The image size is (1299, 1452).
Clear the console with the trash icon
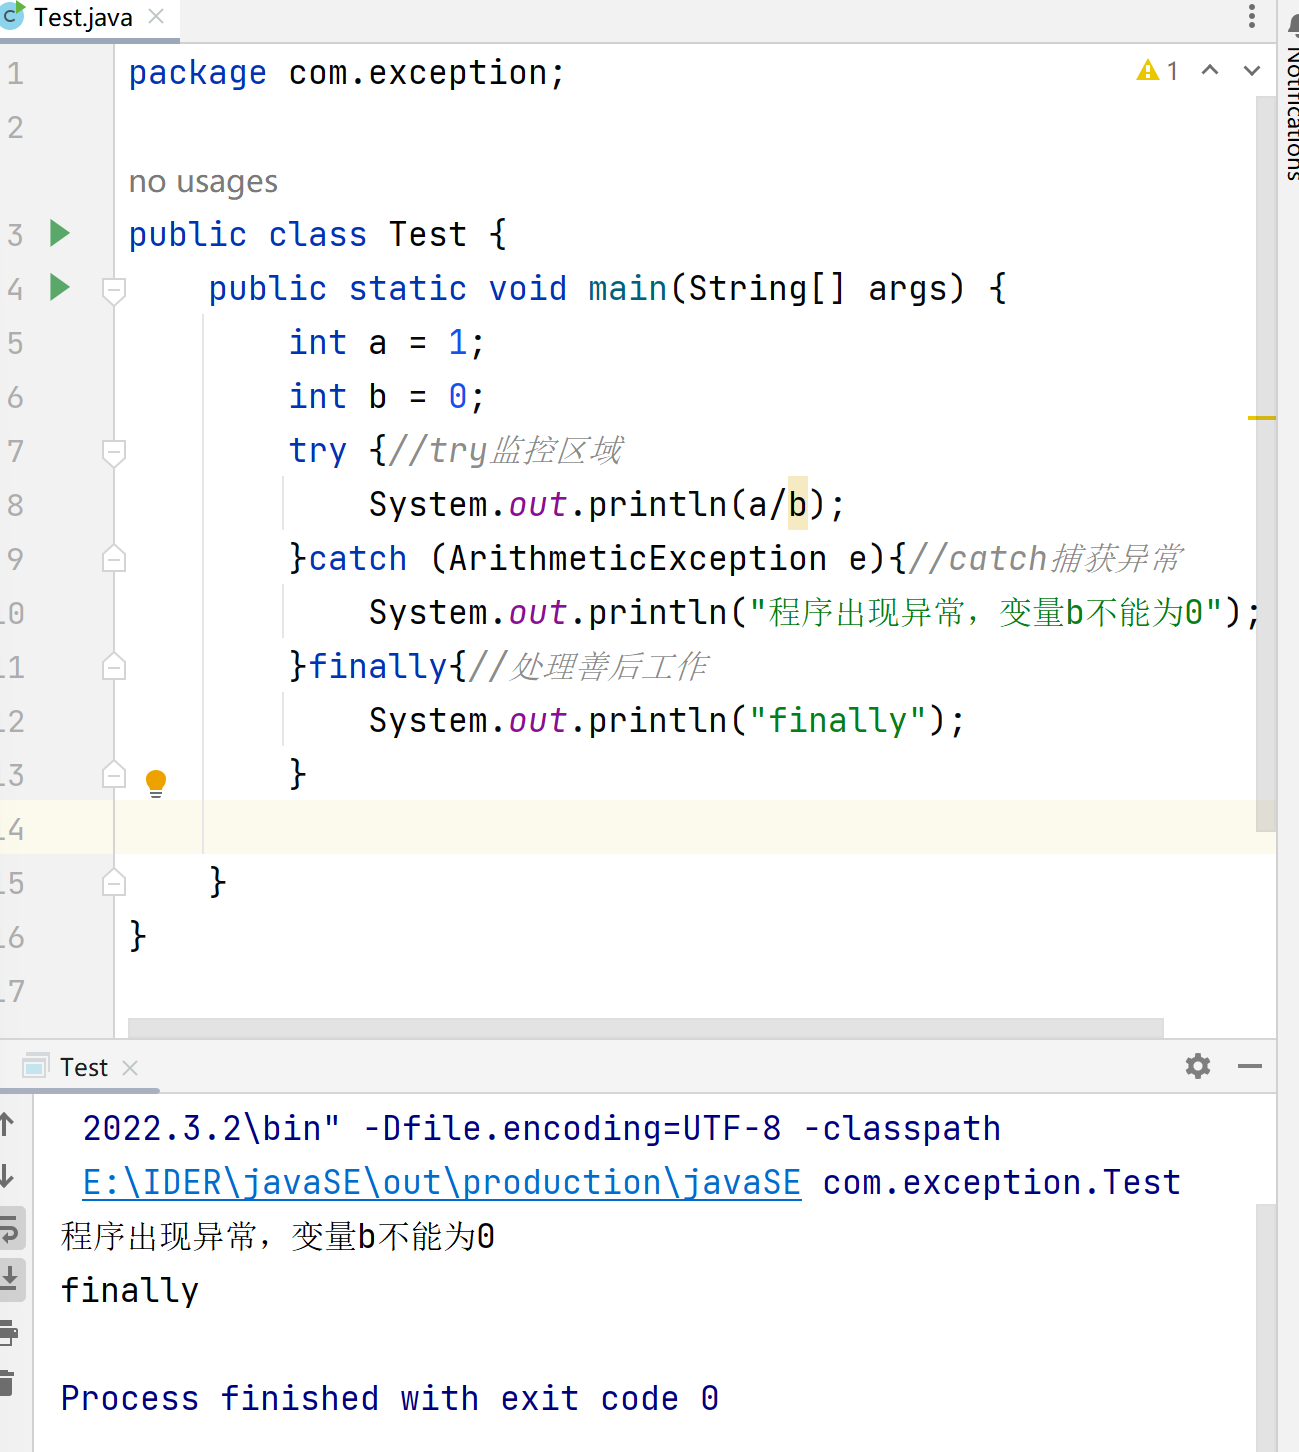pyautogui.click(x=7, y=1384)
